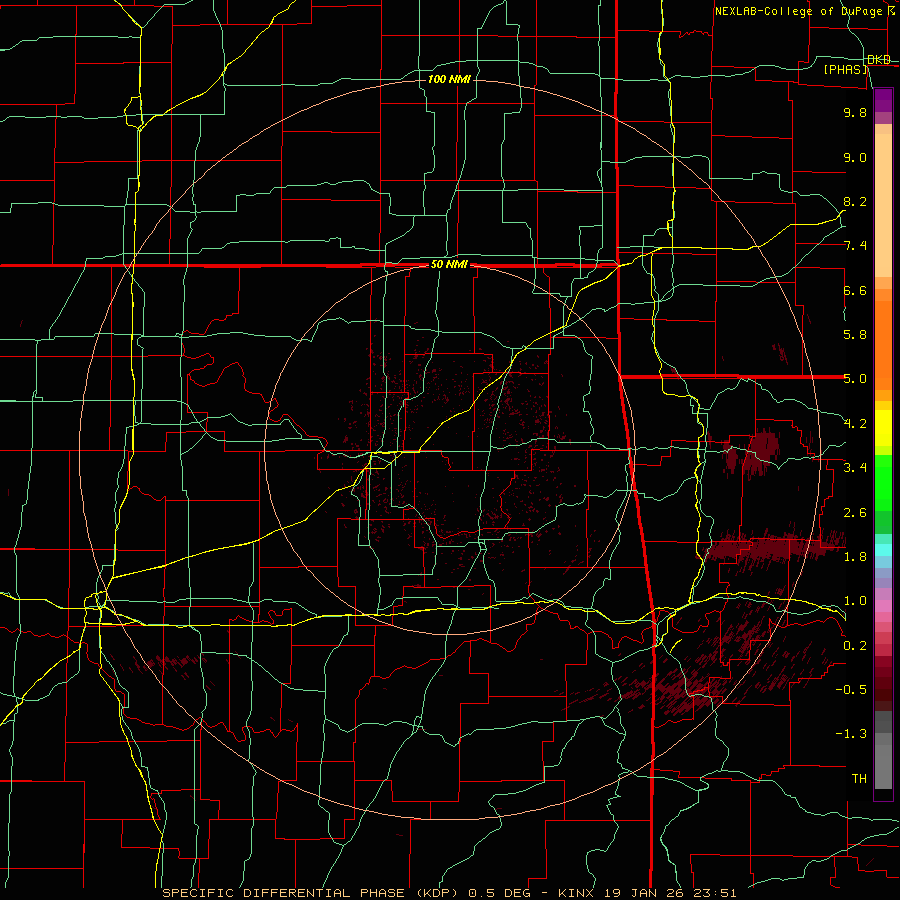Select the 2.6 scale label
The width and height of the screenshot is (900, 900).
(x=855, y=513)
